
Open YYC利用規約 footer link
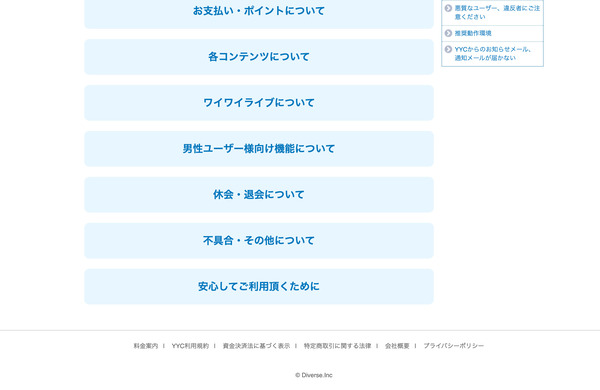pos(190,346)
